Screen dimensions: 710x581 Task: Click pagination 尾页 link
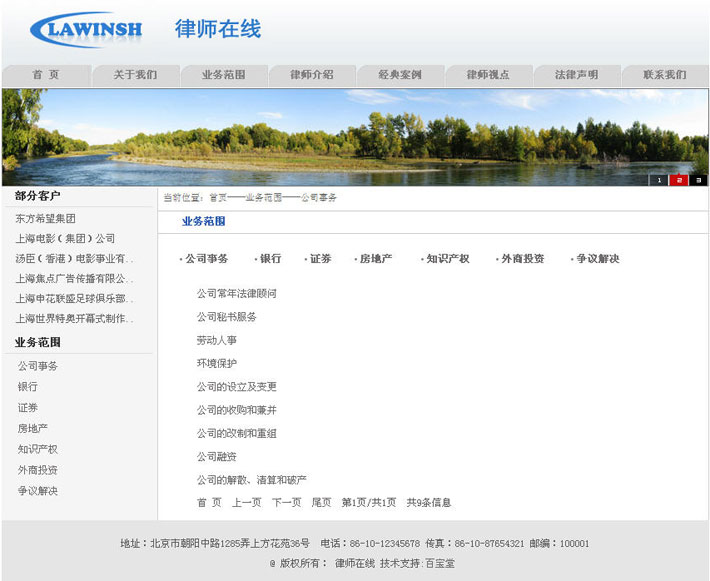[x=321, y=503]
